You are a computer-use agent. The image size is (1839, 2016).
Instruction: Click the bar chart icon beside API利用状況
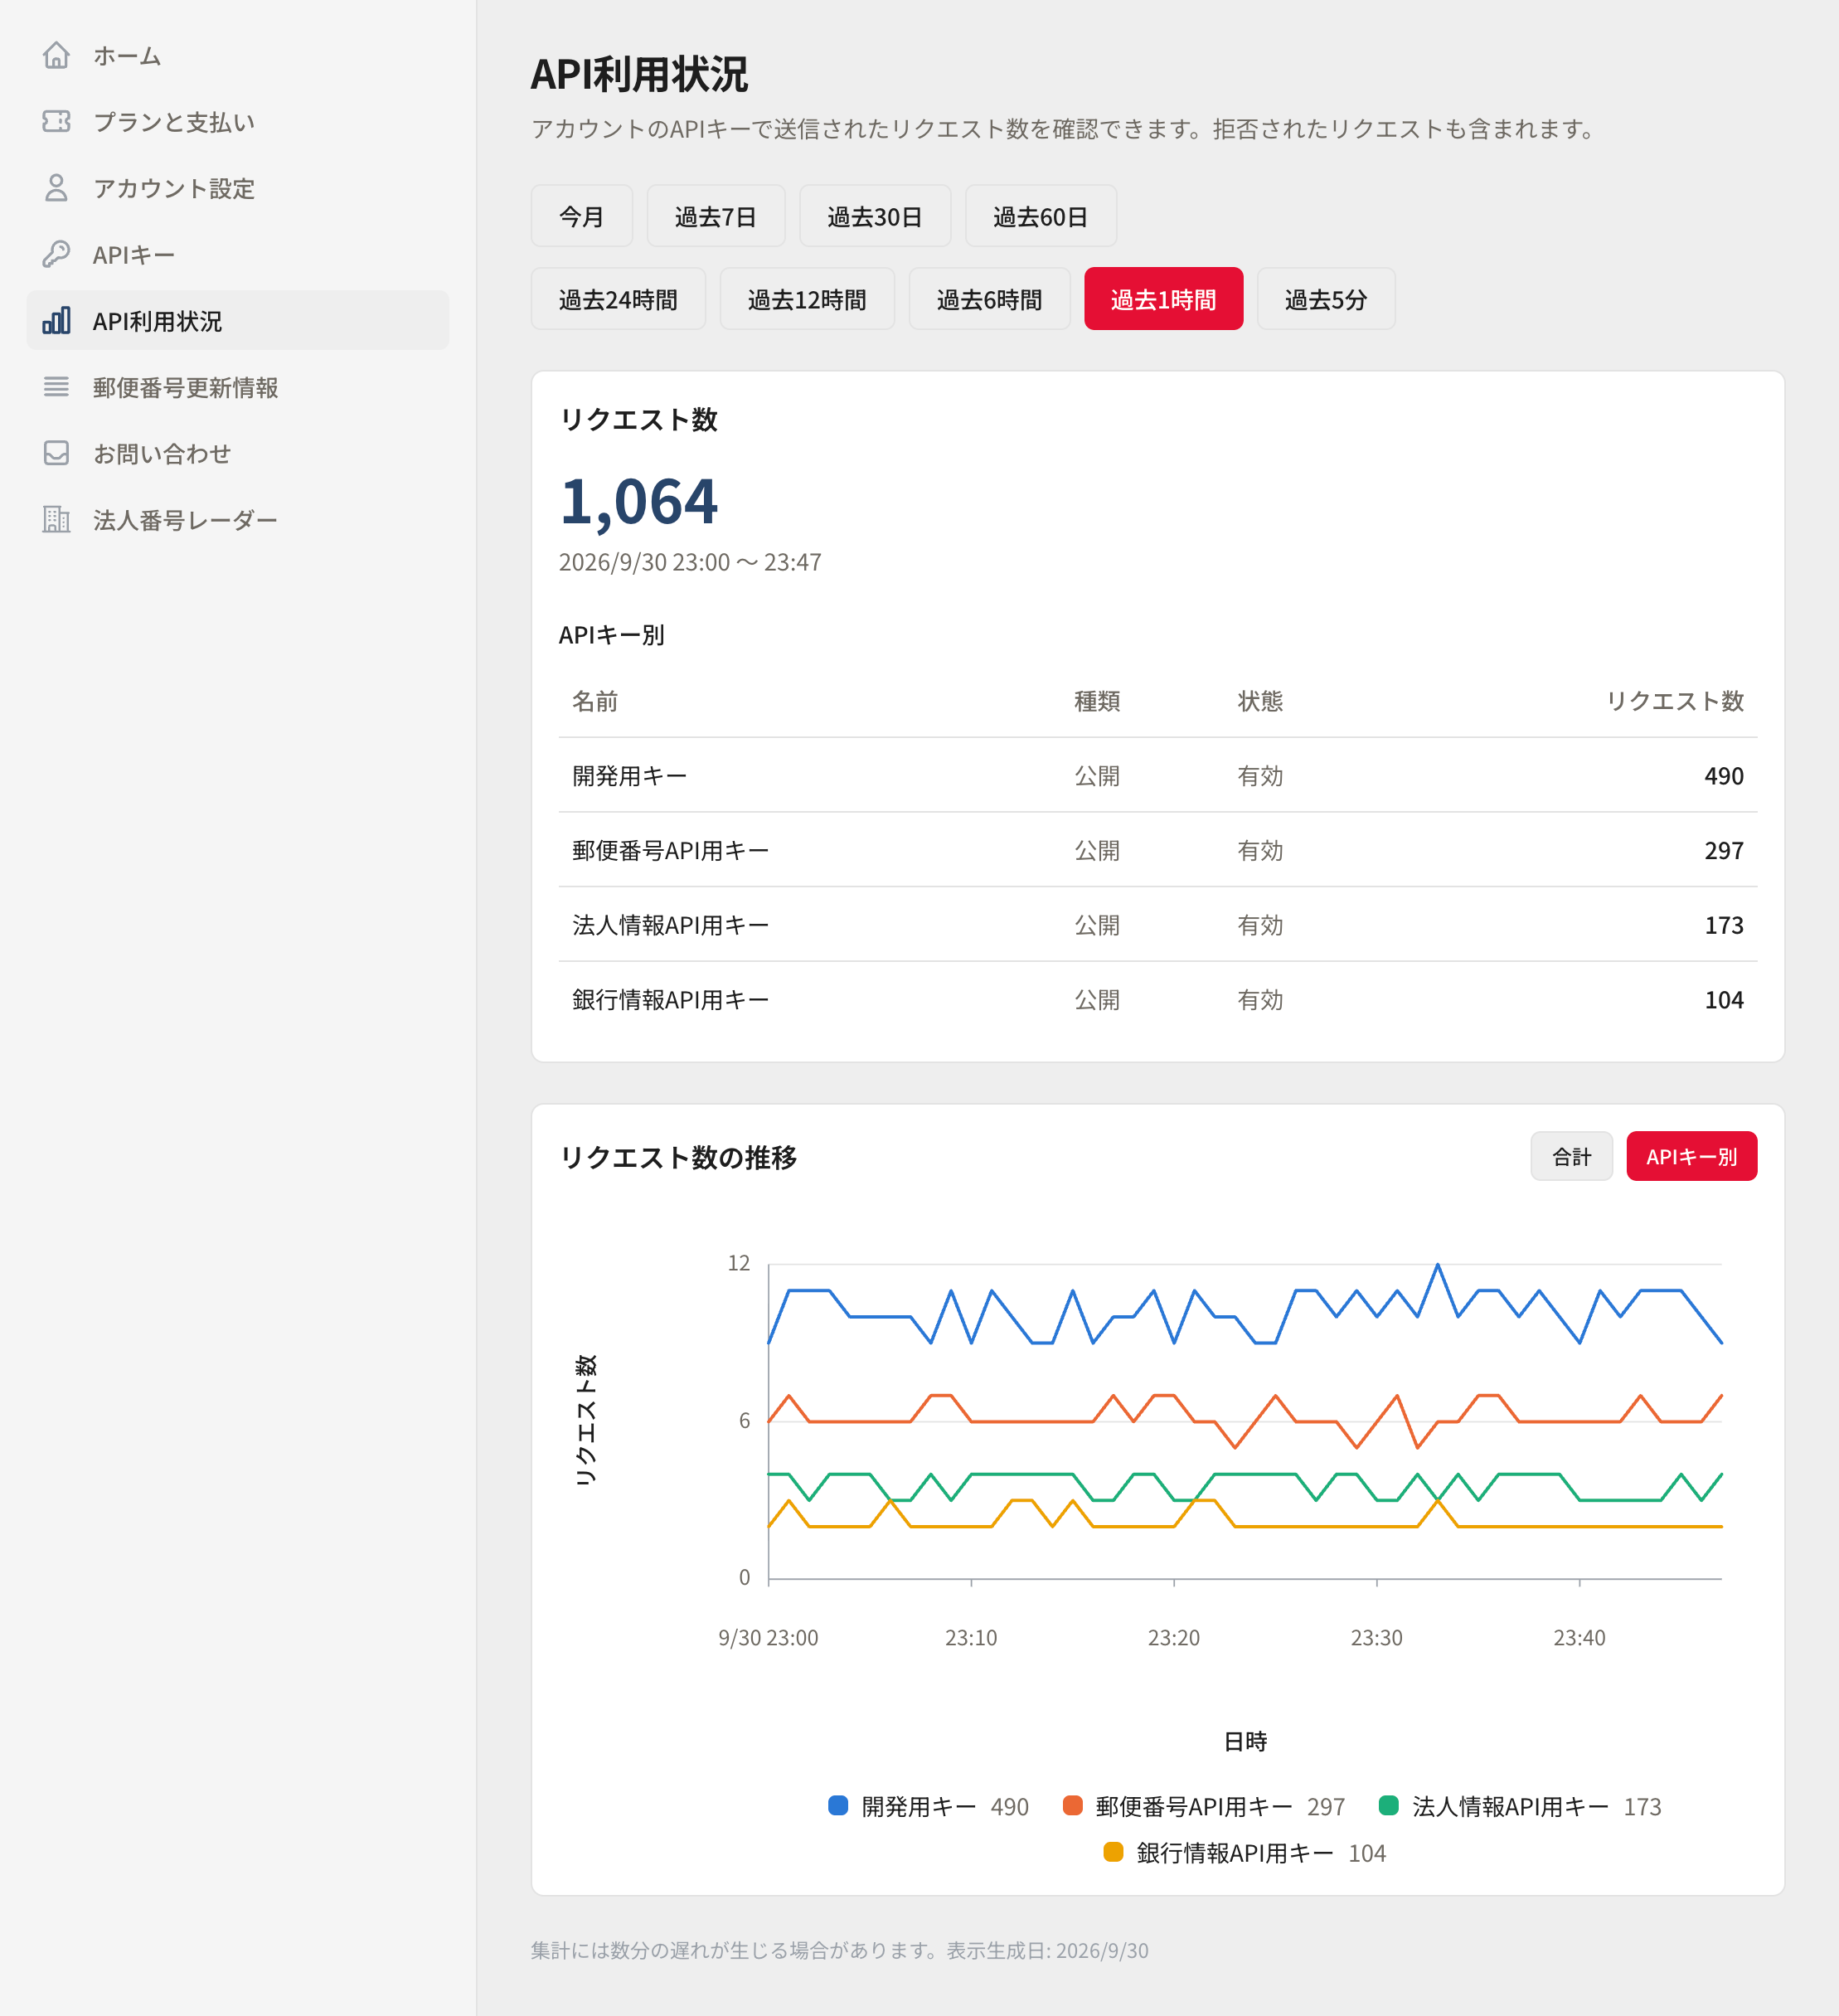[x=56, y=320]
